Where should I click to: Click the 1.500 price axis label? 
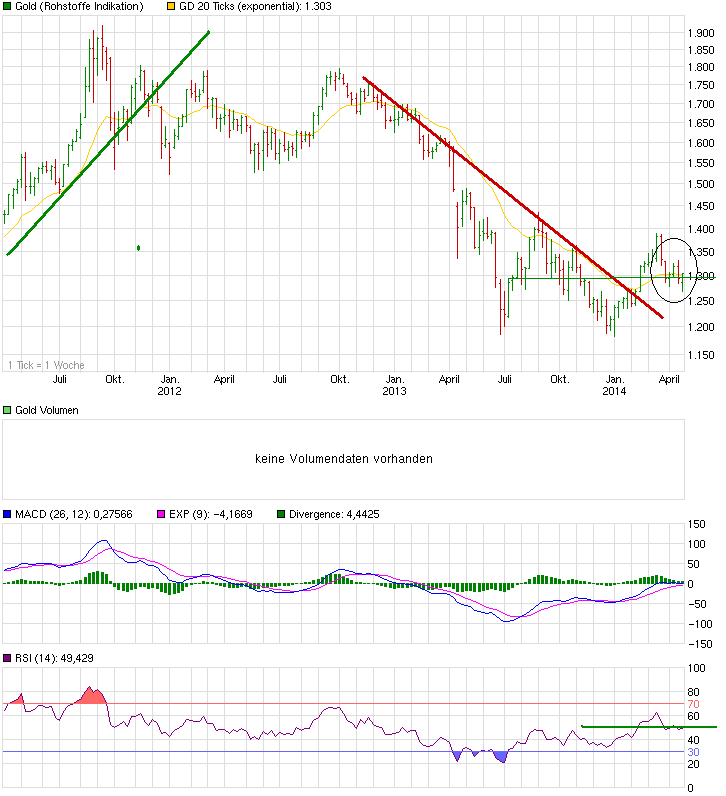click(x=701, y=184)
